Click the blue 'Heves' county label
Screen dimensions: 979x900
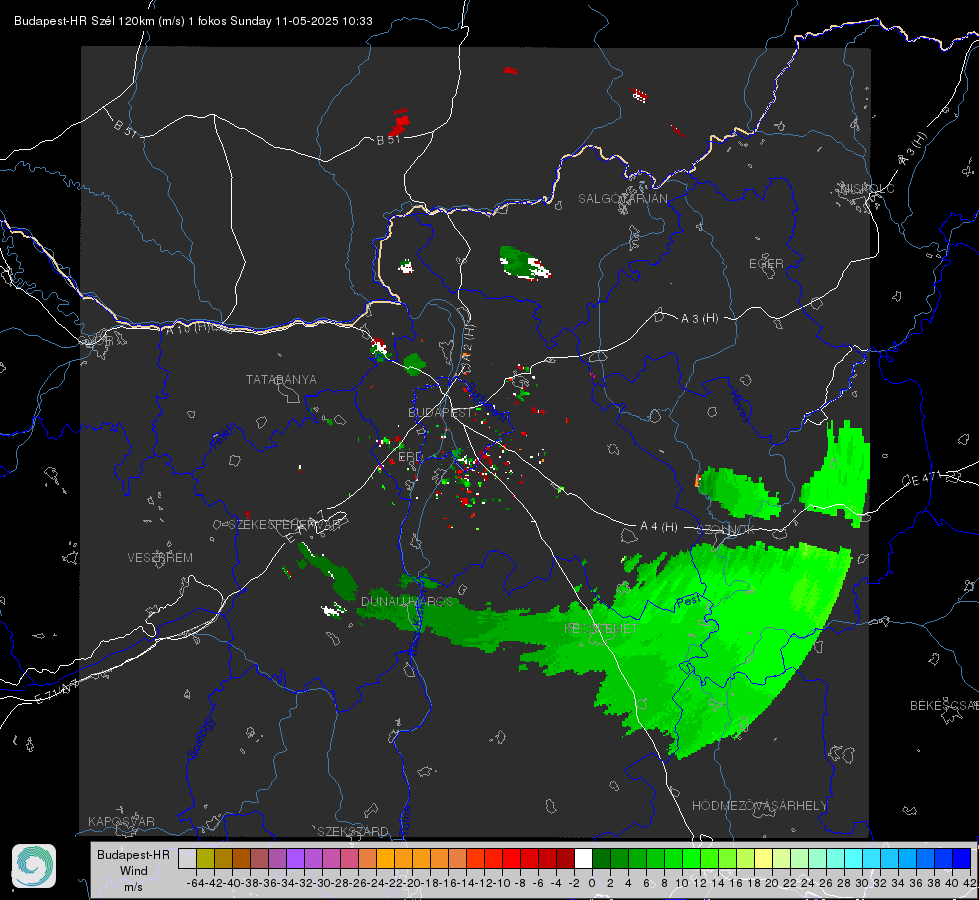[x=739, y=407]
